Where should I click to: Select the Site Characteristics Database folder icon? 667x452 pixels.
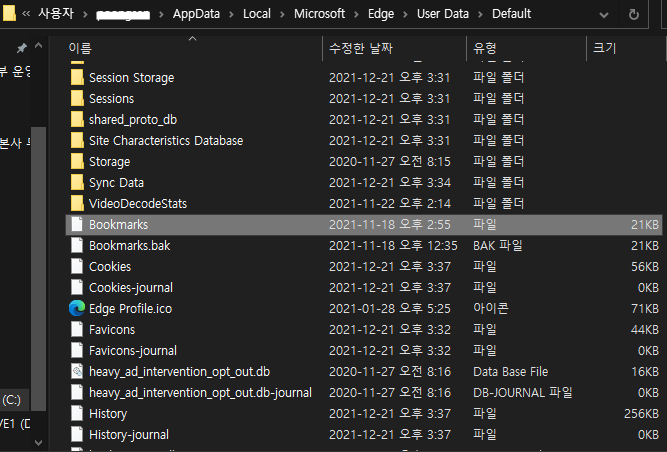coord(77,141)
